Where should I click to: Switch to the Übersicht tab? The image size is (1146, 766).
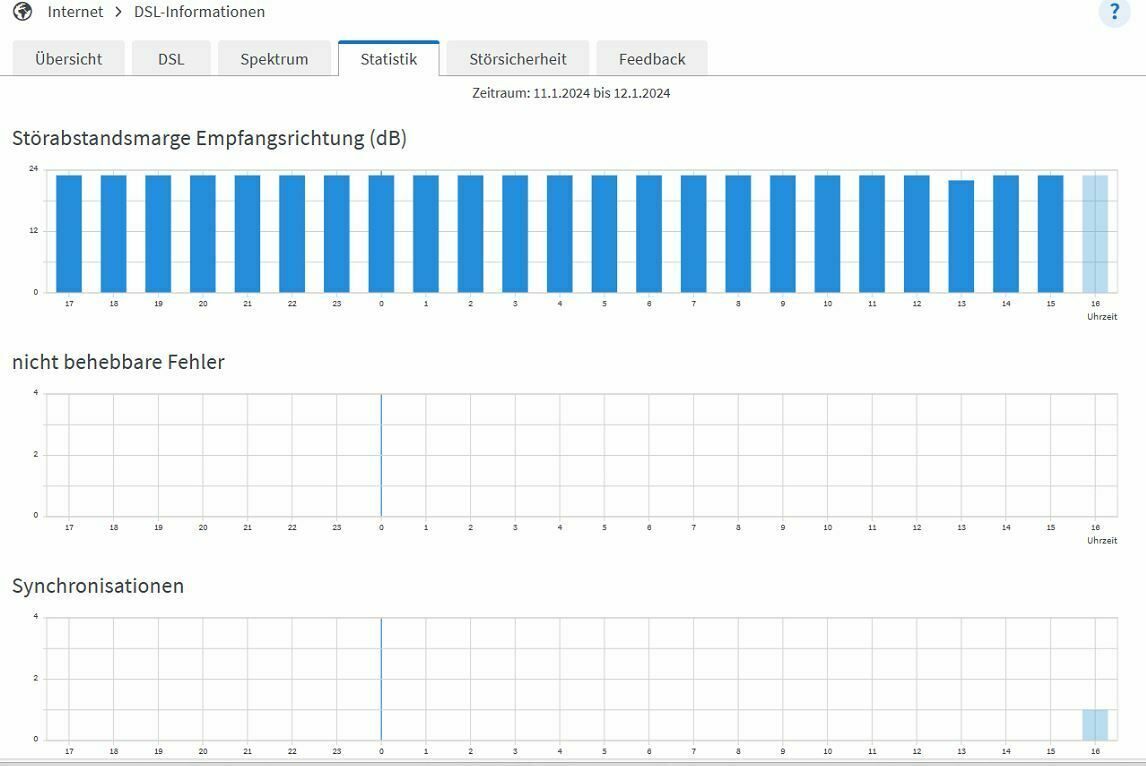69,58
